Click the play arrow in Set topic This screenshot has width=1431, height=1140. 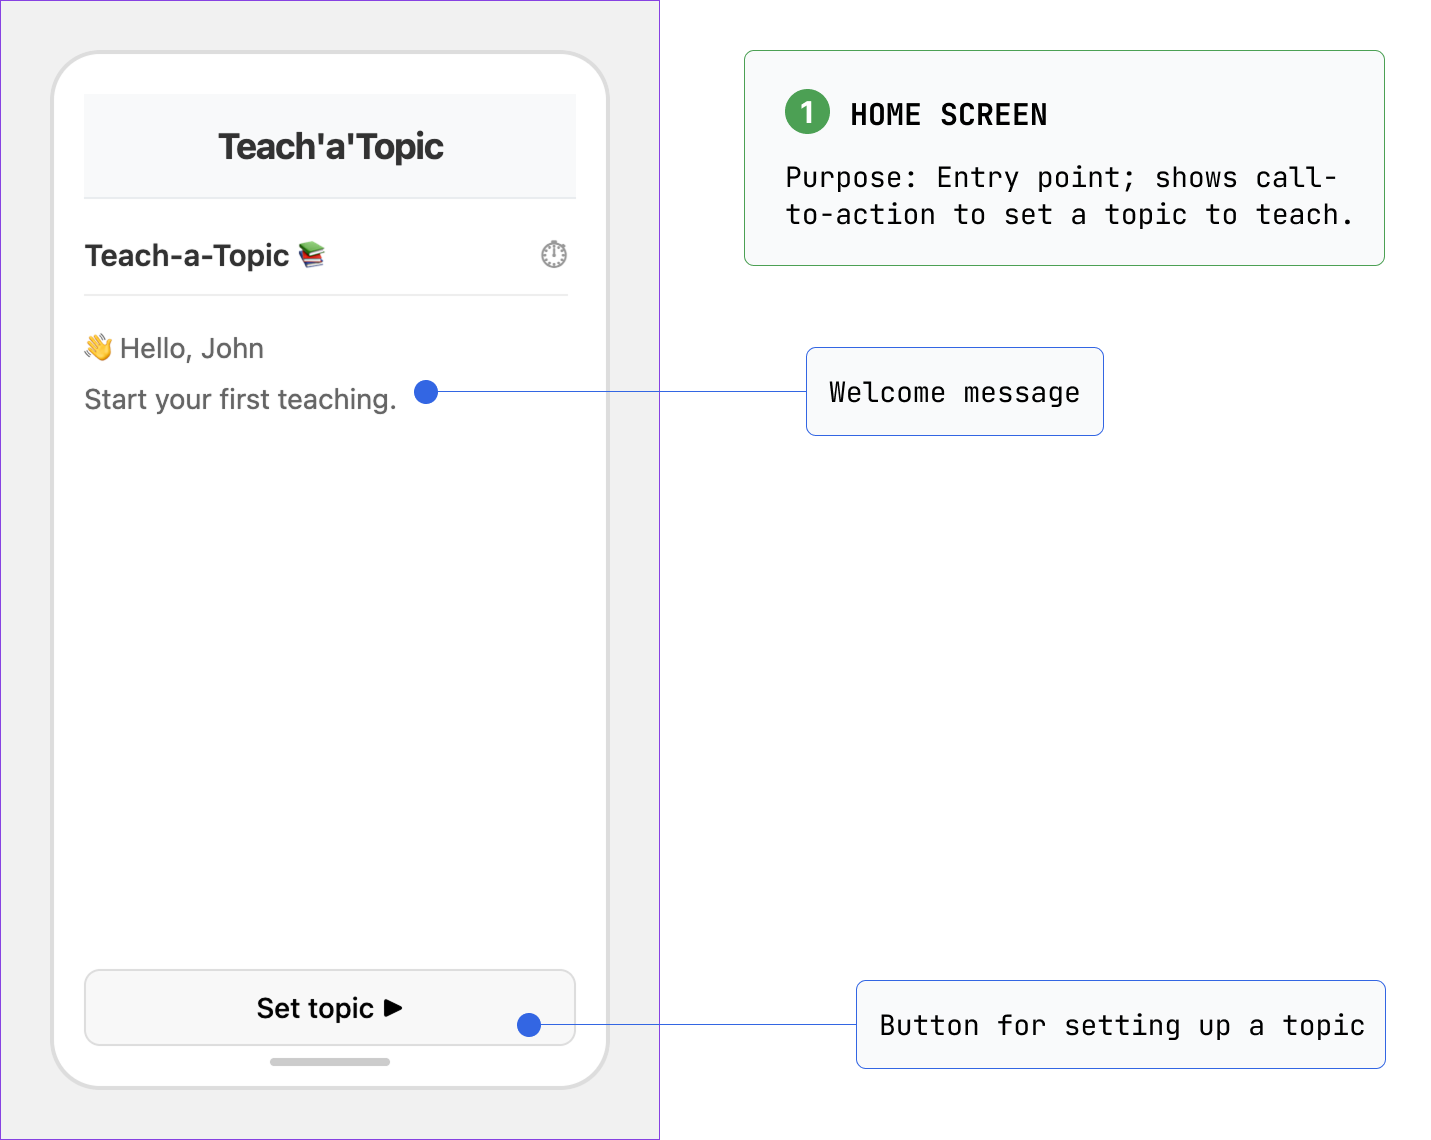point(393,1008)
